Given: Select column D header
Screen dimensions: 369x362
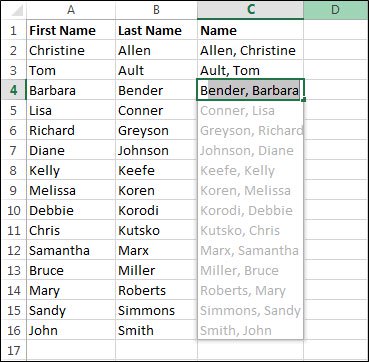Looking at the screenshot, I should pos(335,10).
